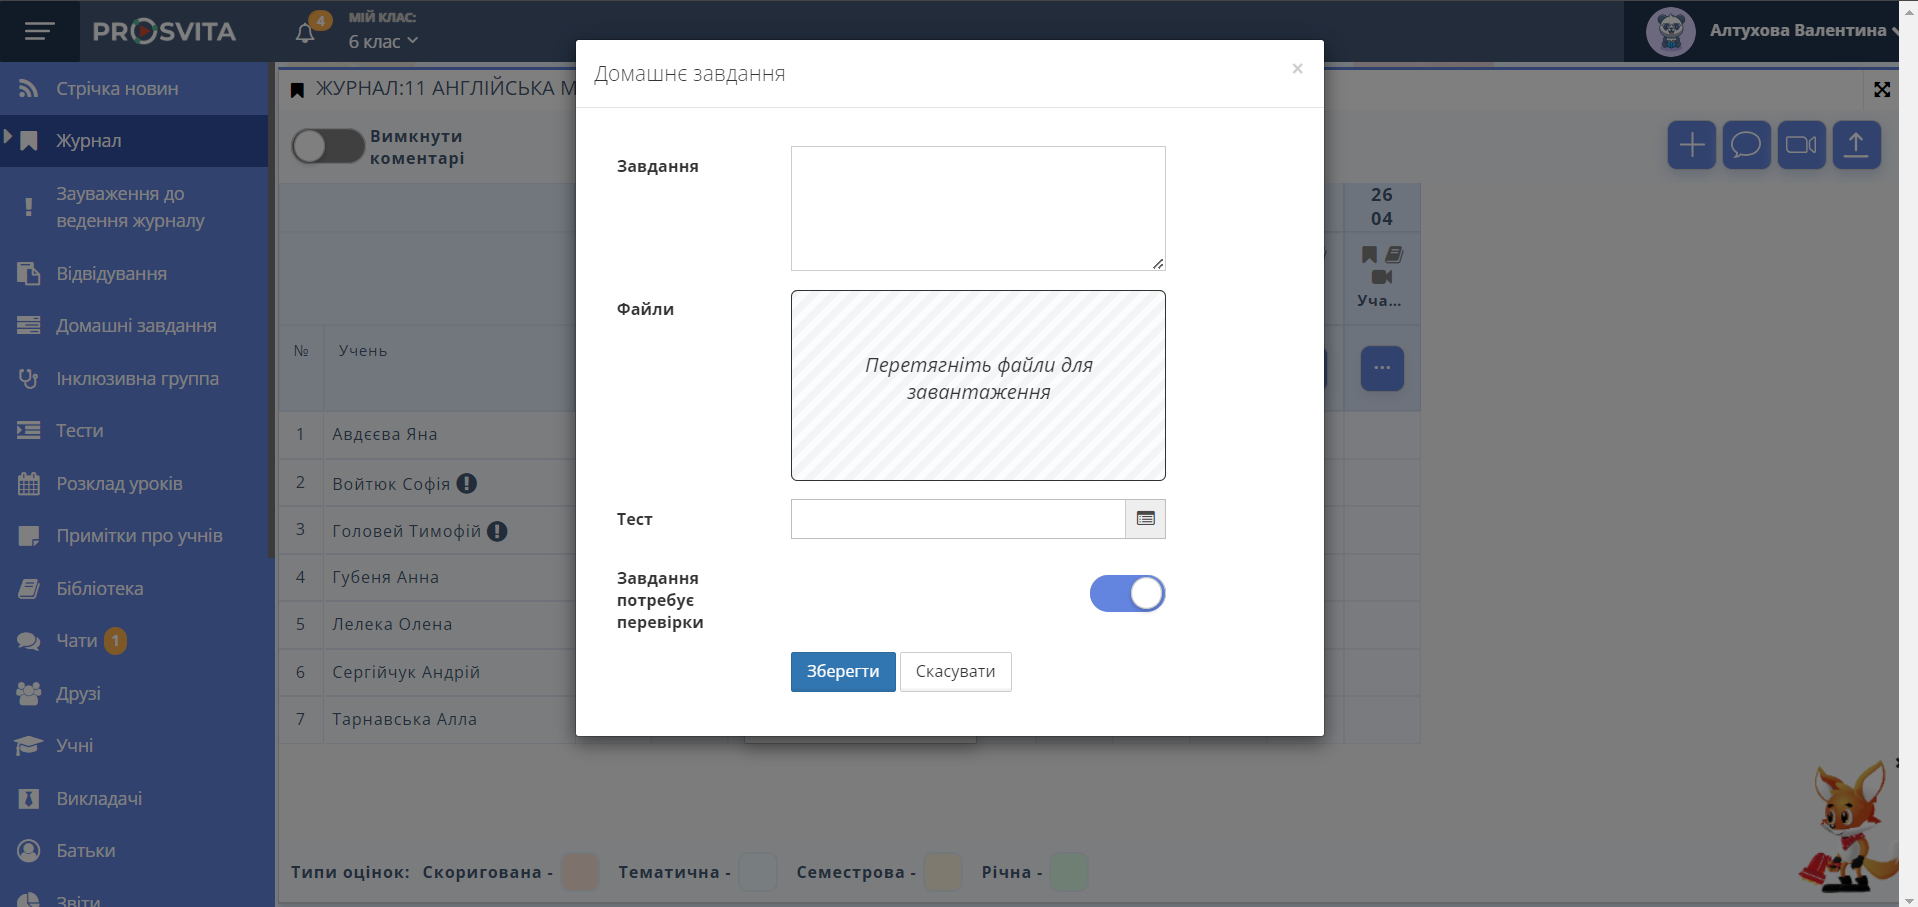Image resolution: width=1918 pixels, height=907 pixels.
Task: Click 'Скасувати' to cancel
Action: coord(955,672)
